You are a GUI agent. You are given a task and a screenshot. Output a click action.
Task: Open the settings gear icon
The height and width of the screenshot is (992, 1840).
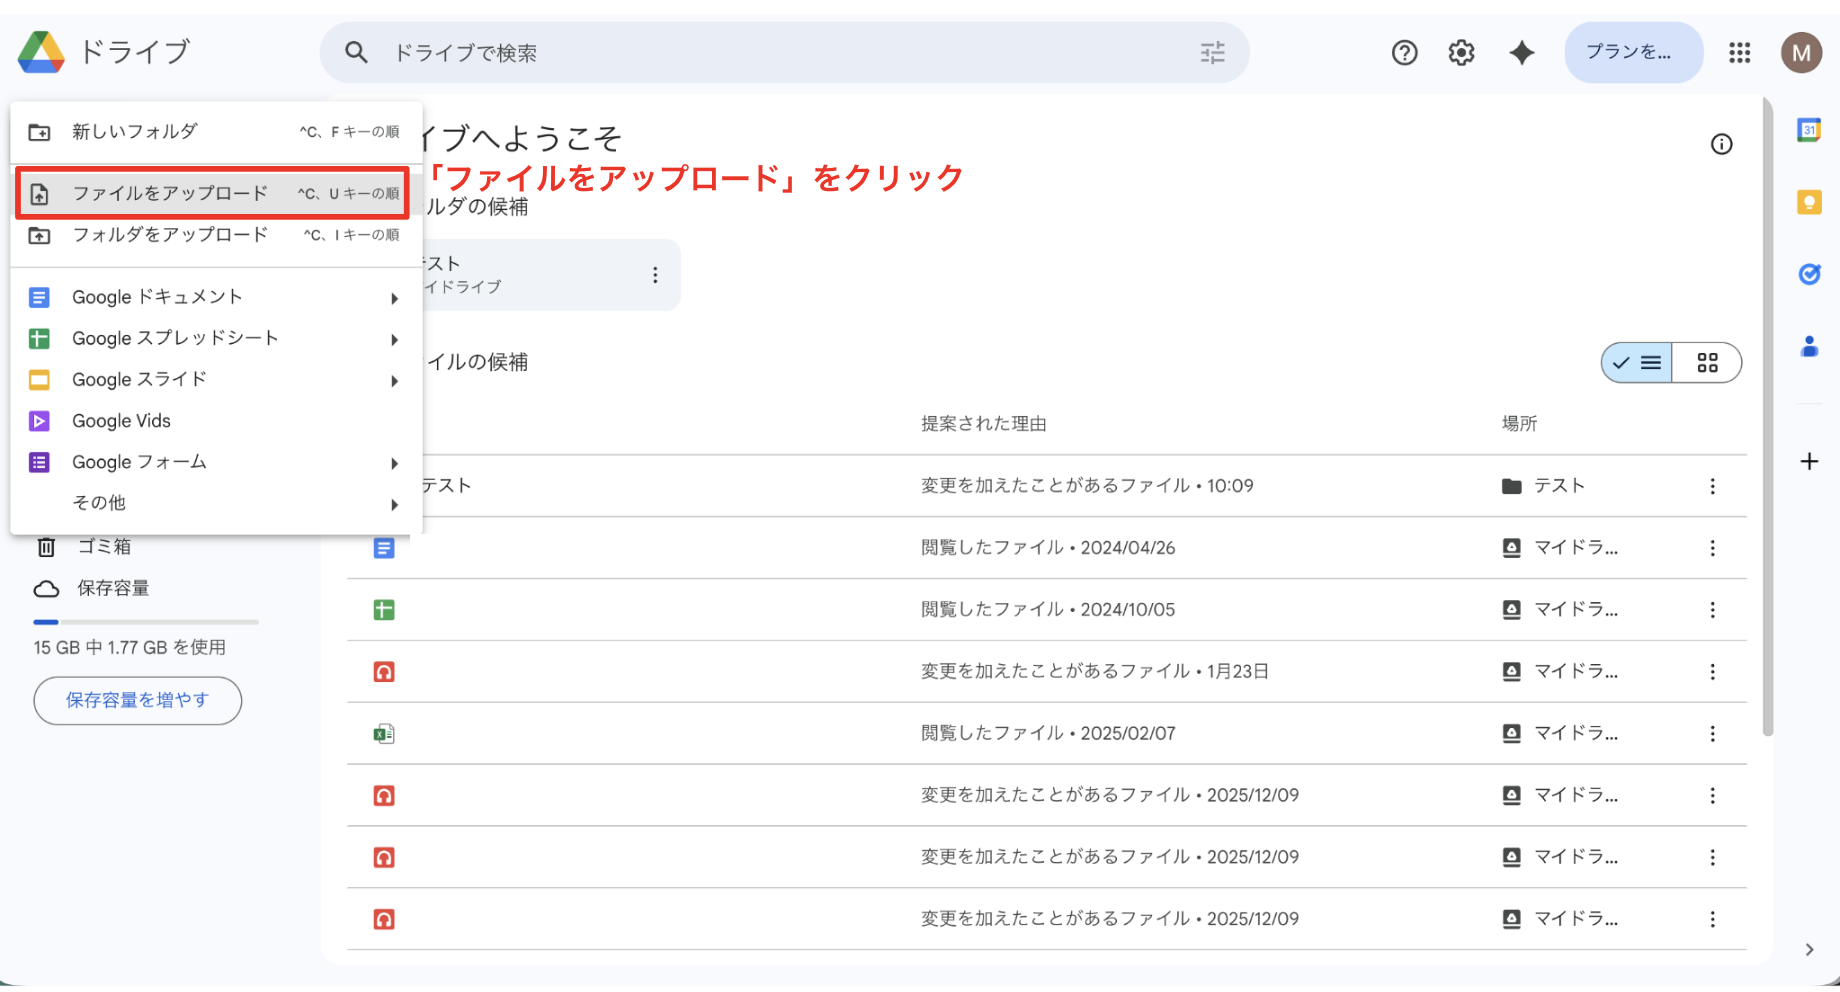click(1461, 52)
